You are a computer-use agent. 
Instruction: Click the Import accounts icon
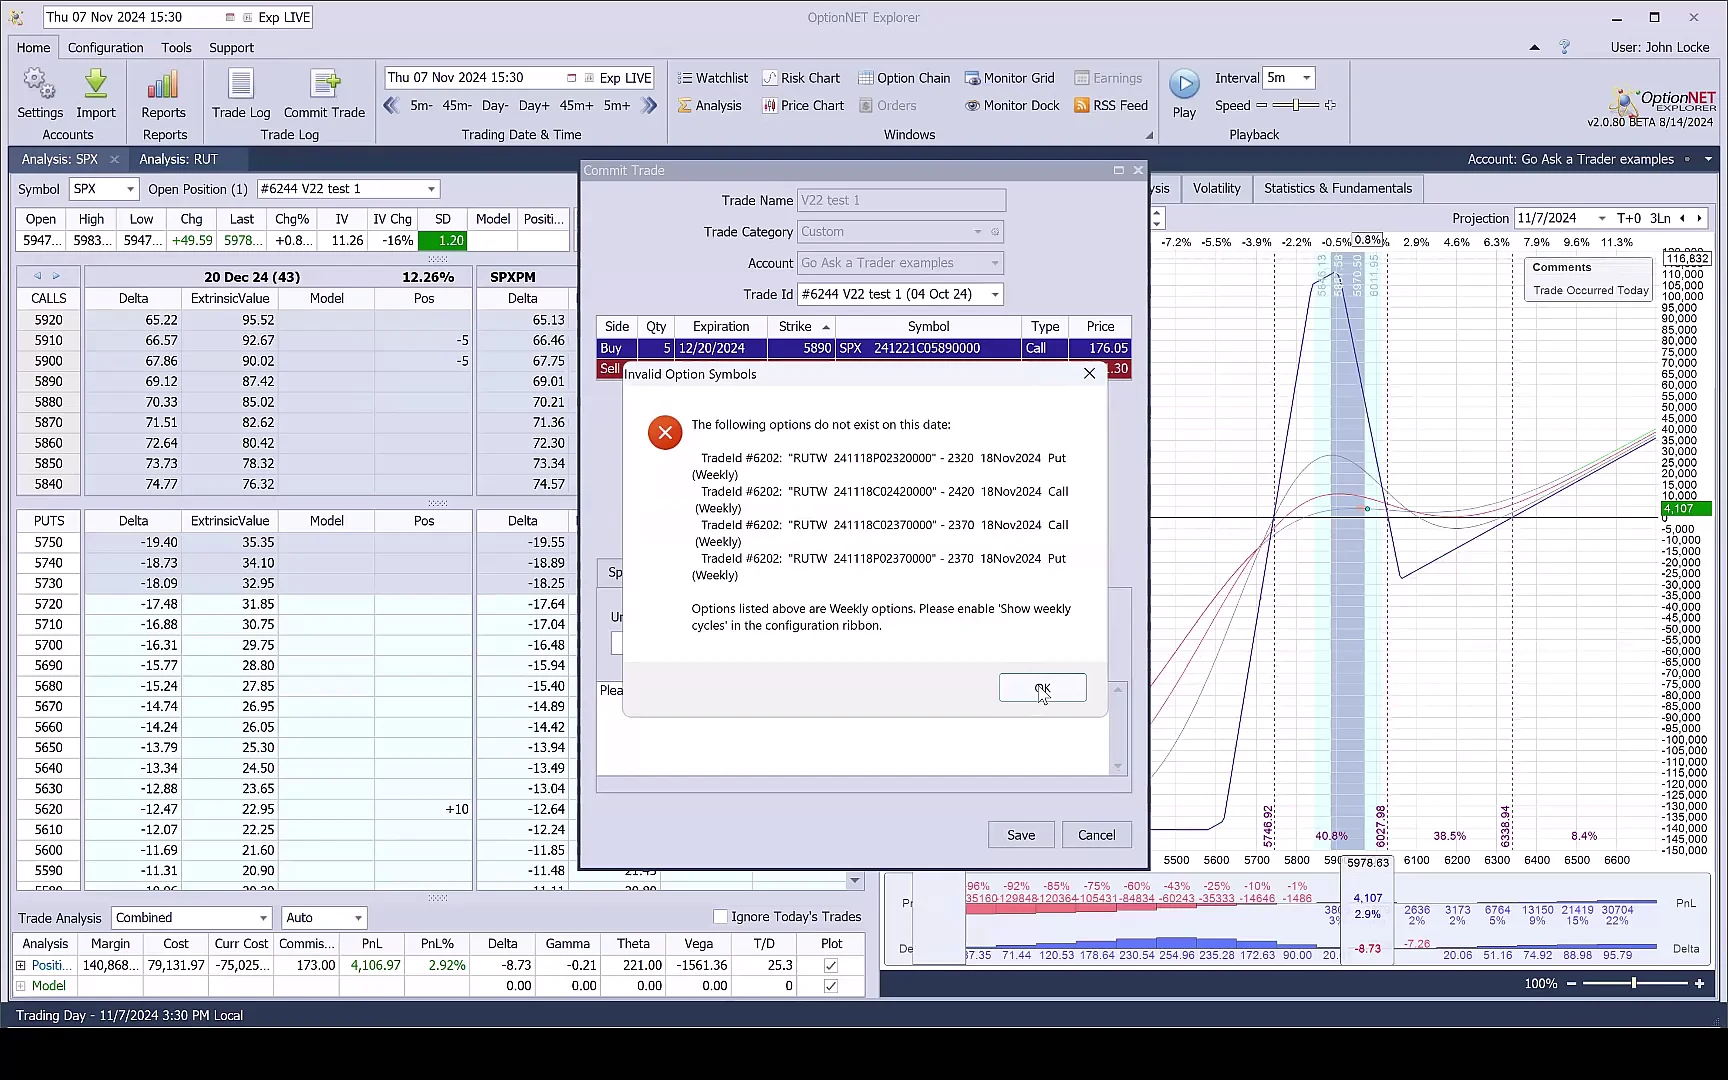(x=96, y=94)
